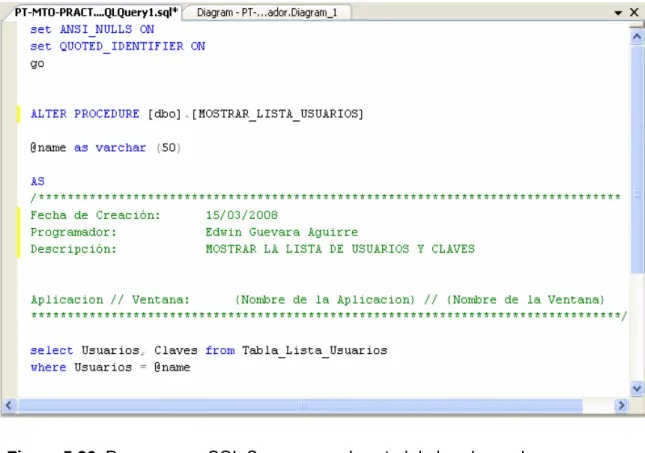
Task: Switch to the PT-MTO-PRACT SQLQuery1.sql tab
Action: point(95,12)
